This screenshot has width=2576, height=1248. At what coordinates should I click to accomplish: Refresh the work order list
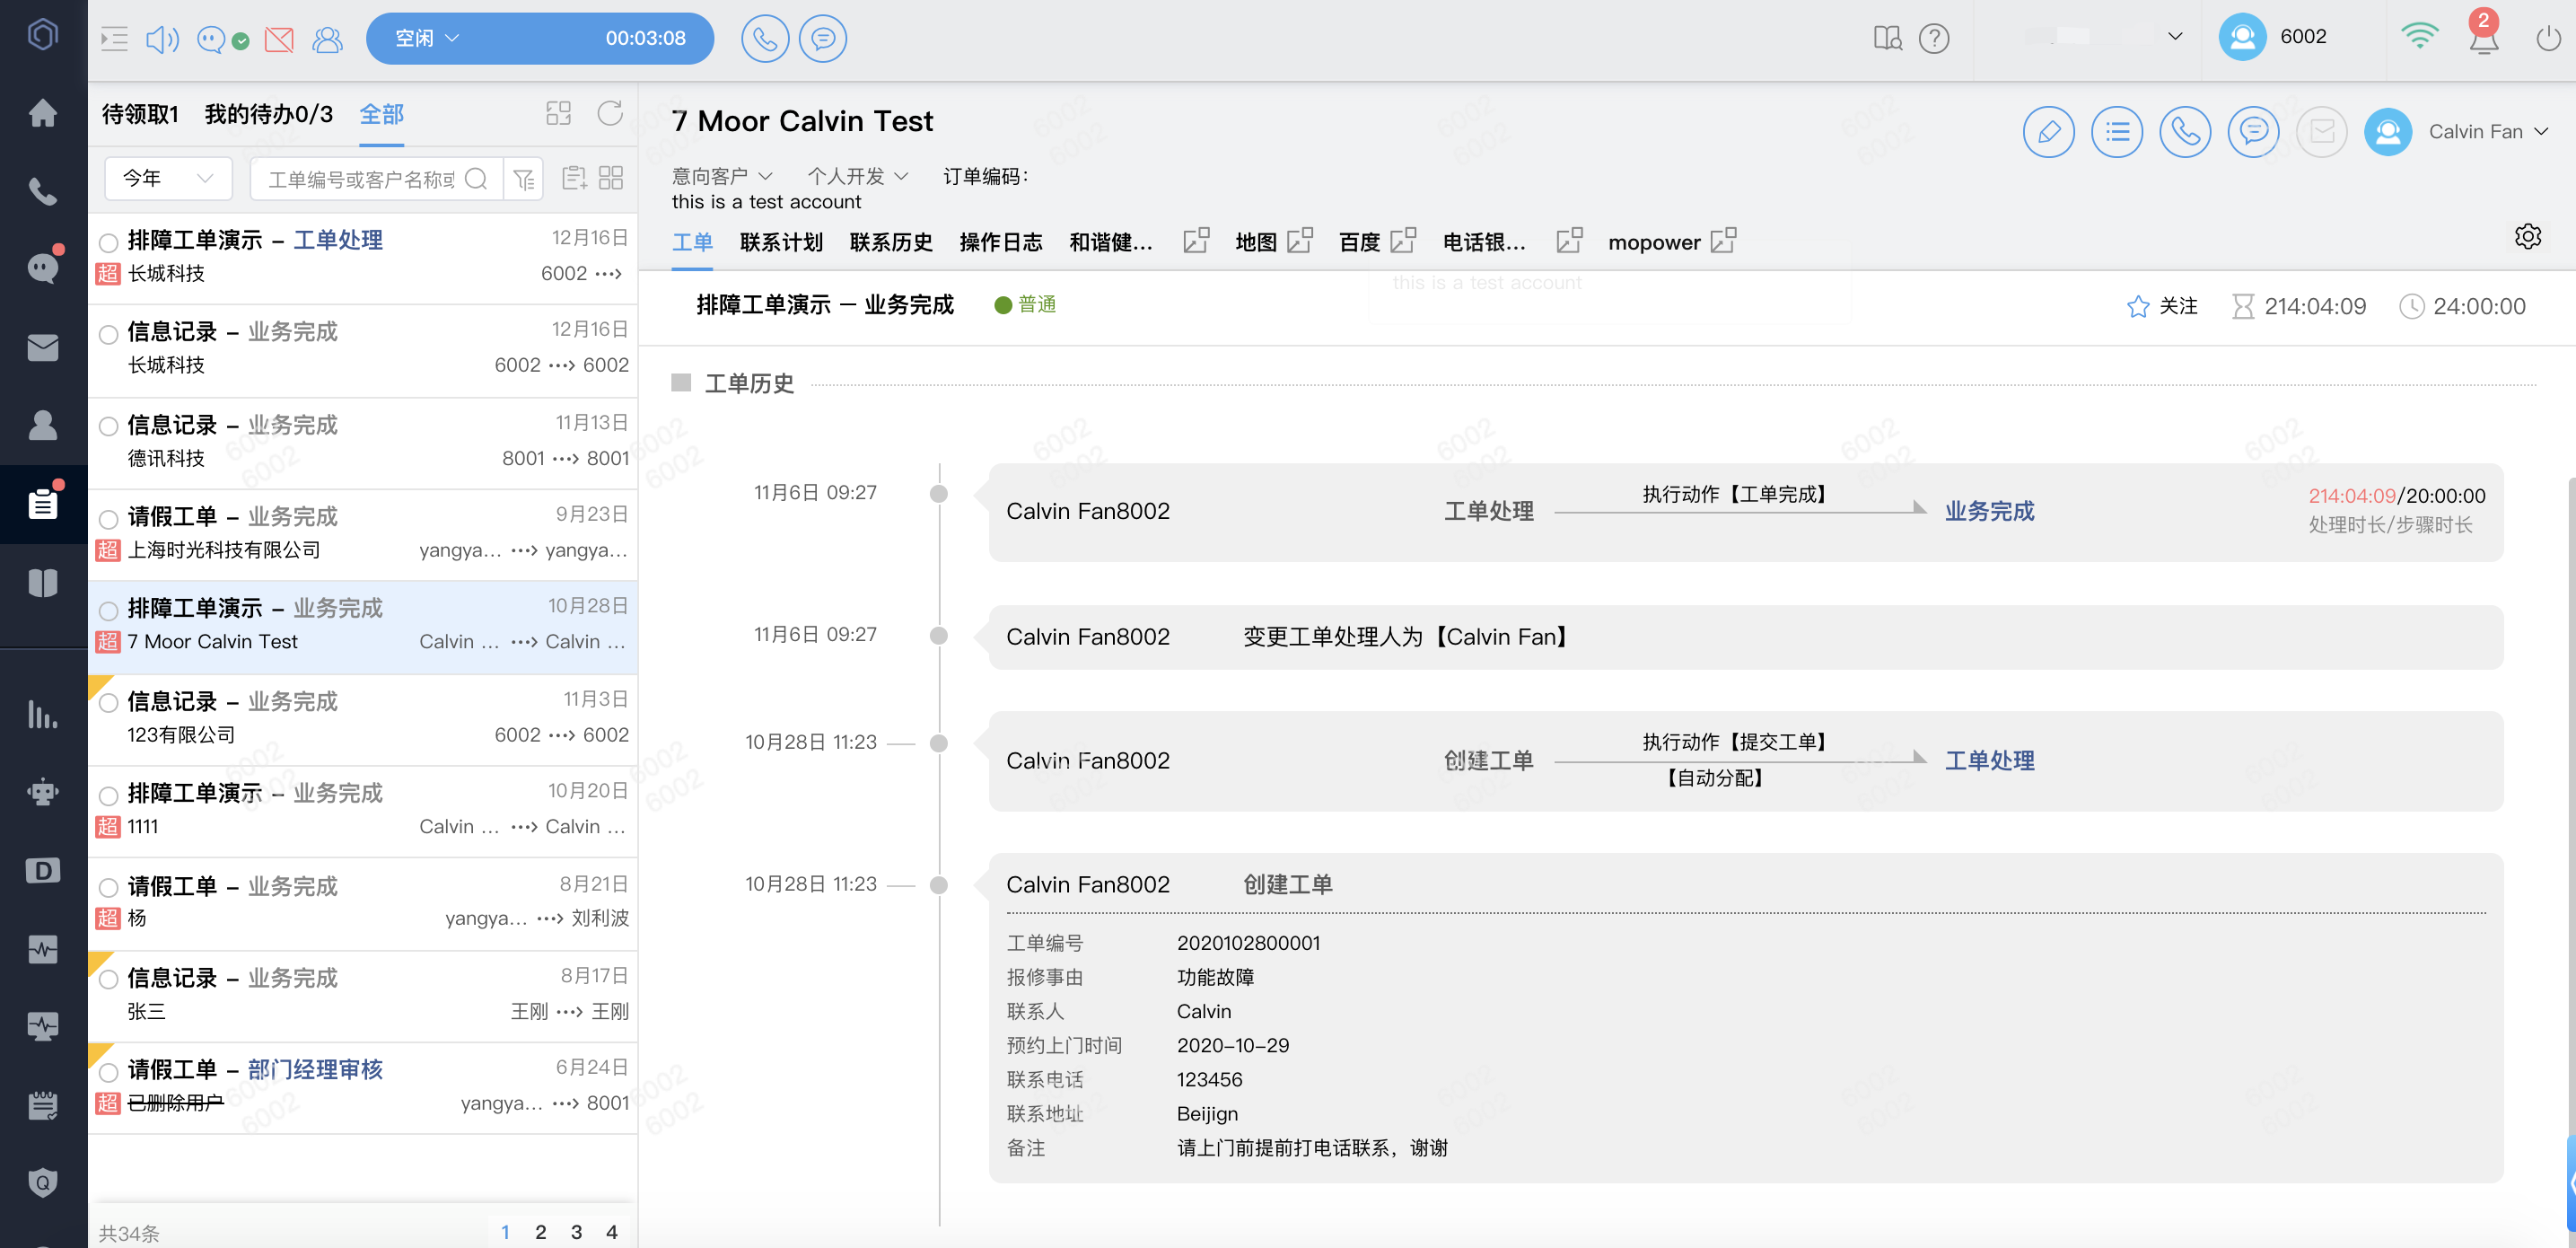(x=610, y=113)
